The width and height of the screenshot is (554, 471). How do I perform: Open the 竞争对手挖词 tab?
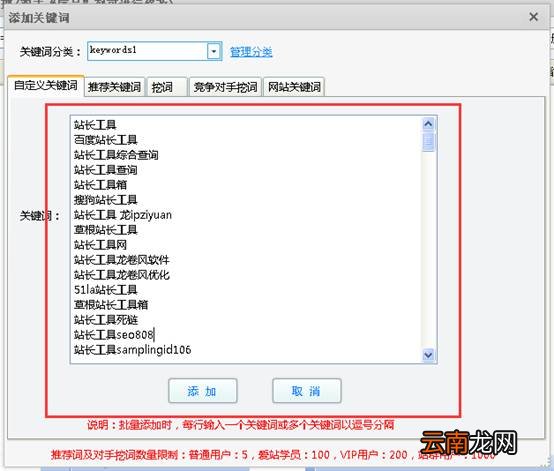pos(225,87)
